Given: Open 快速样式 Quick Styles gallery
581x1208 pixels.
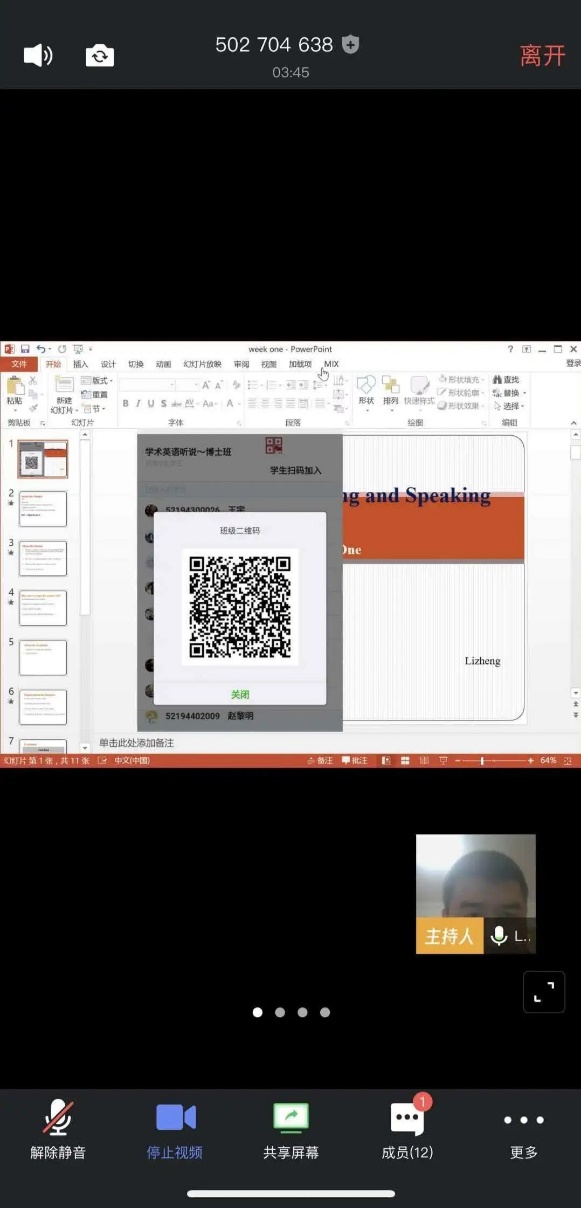Looking at the screenshot, I should click(x=419, y=391).
